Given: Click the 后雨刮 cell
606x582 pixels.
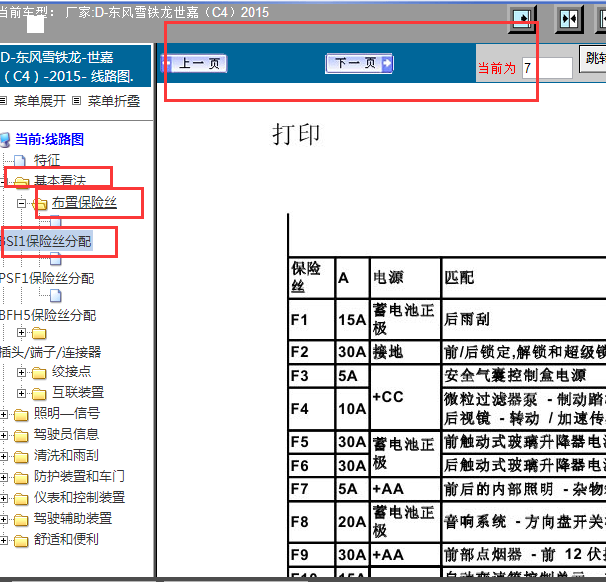Looking at the screenshot, I should [524, 319].
